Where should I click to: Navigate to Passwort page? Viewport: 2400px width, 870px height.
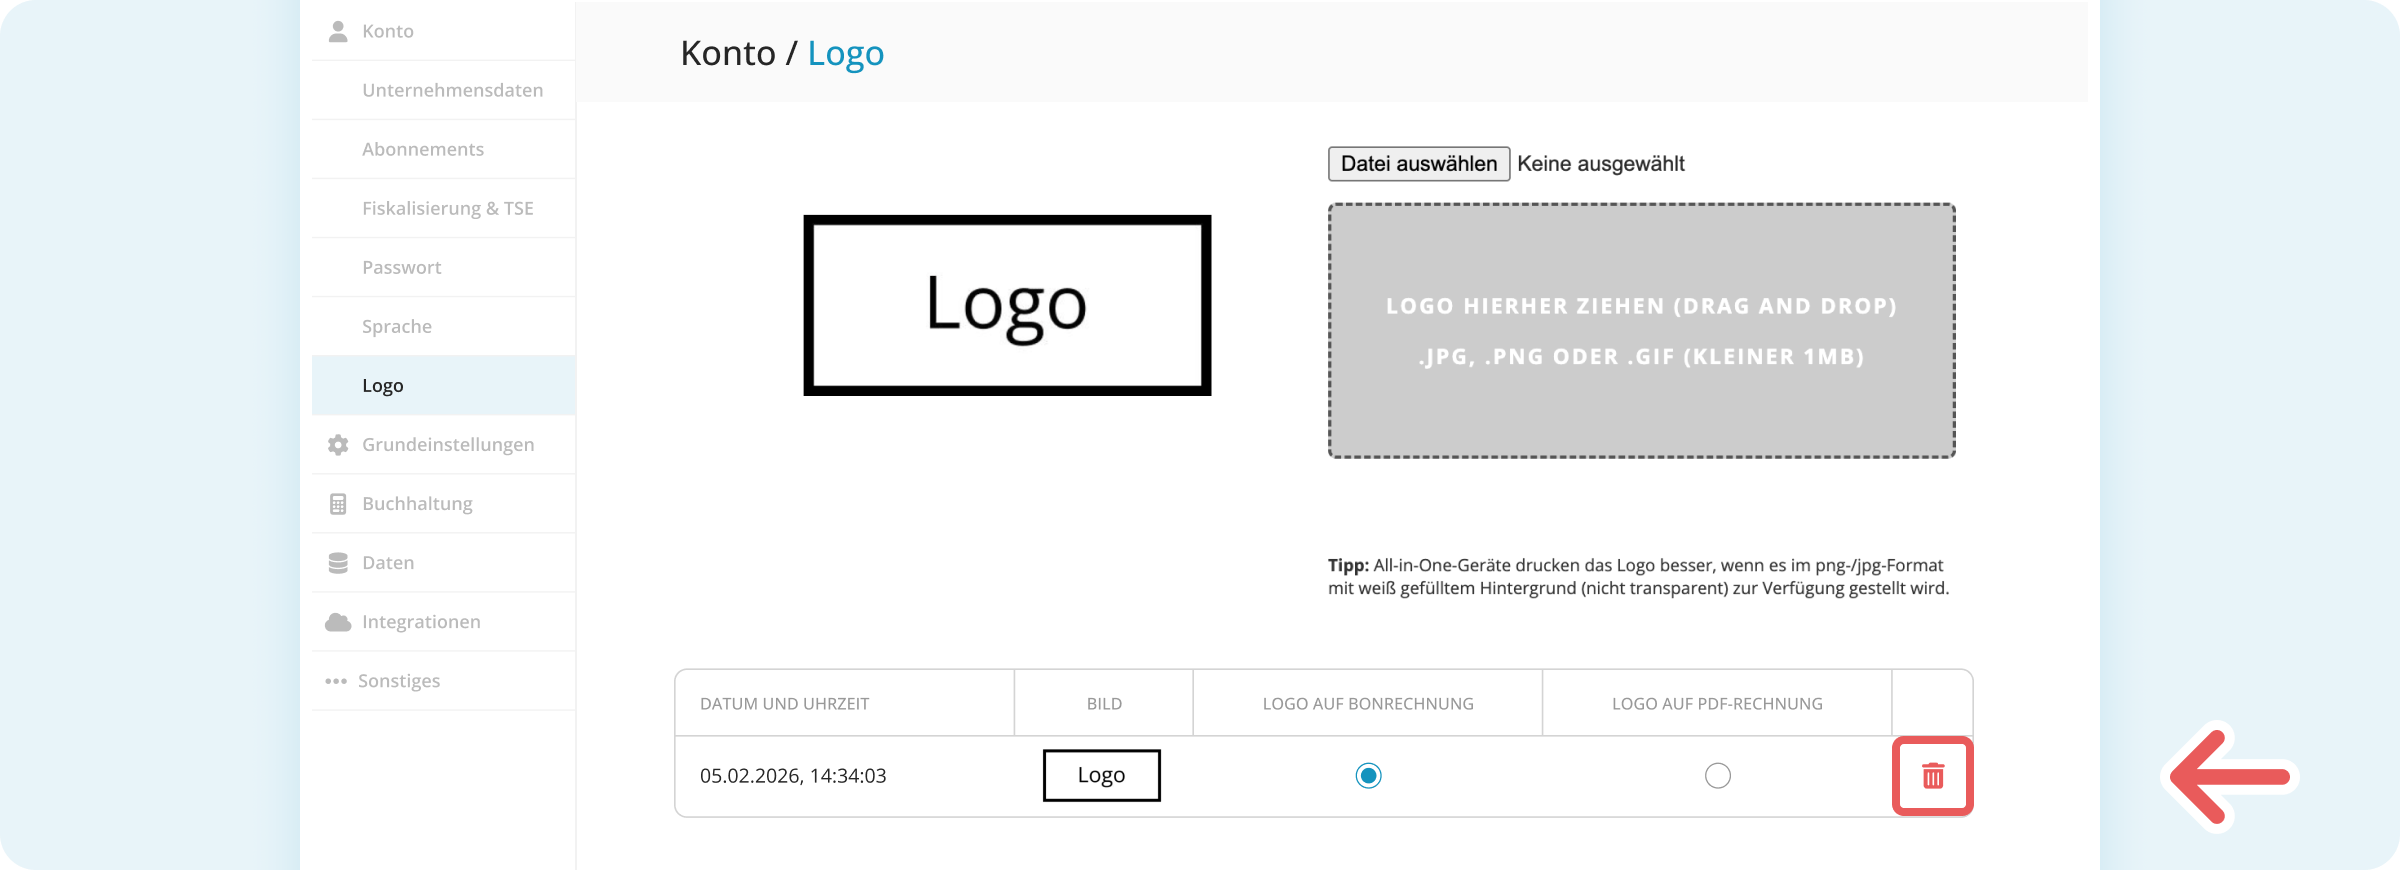[401, 267]
